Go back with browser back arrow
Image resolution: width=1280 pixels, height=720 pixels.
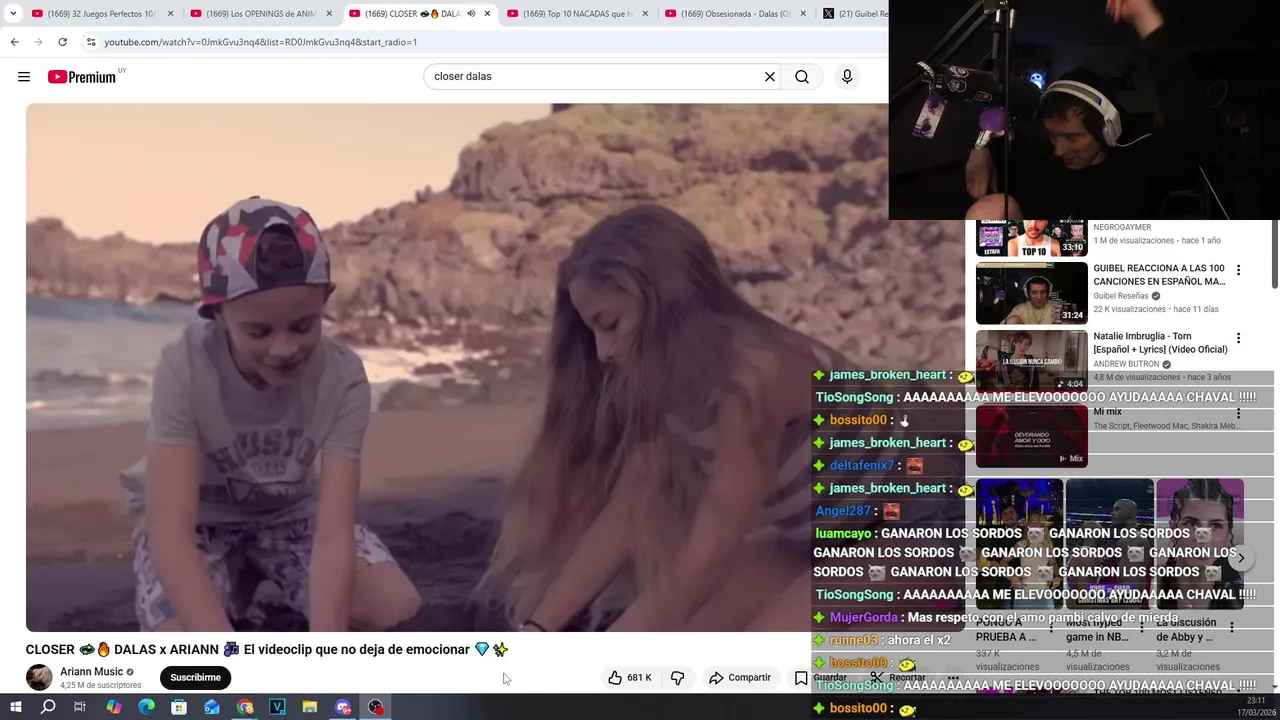click(14, 42)
